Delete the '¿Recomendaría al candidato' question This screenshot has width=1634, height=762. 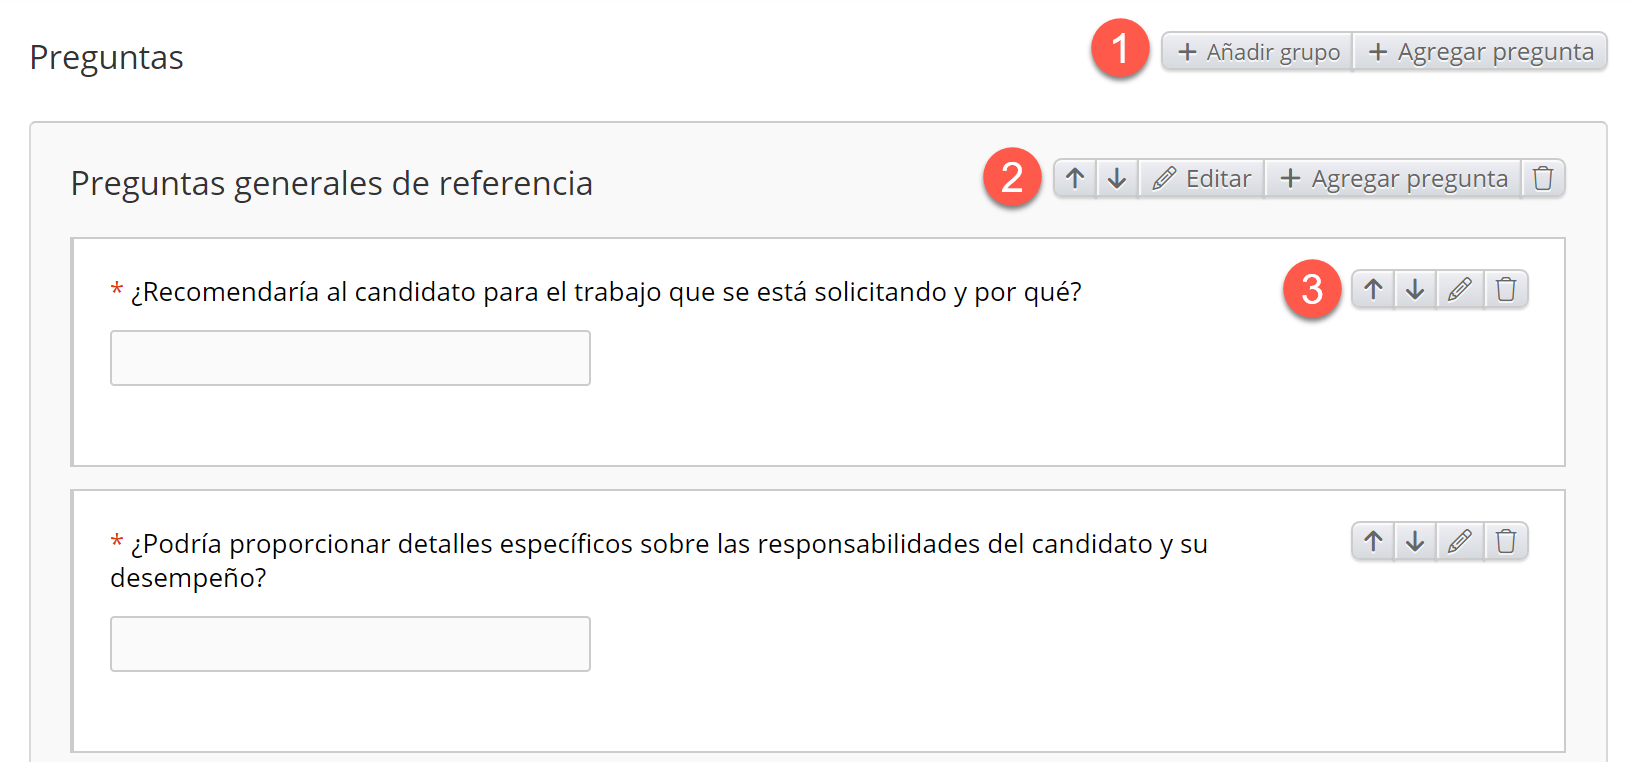click(1506, 290)
